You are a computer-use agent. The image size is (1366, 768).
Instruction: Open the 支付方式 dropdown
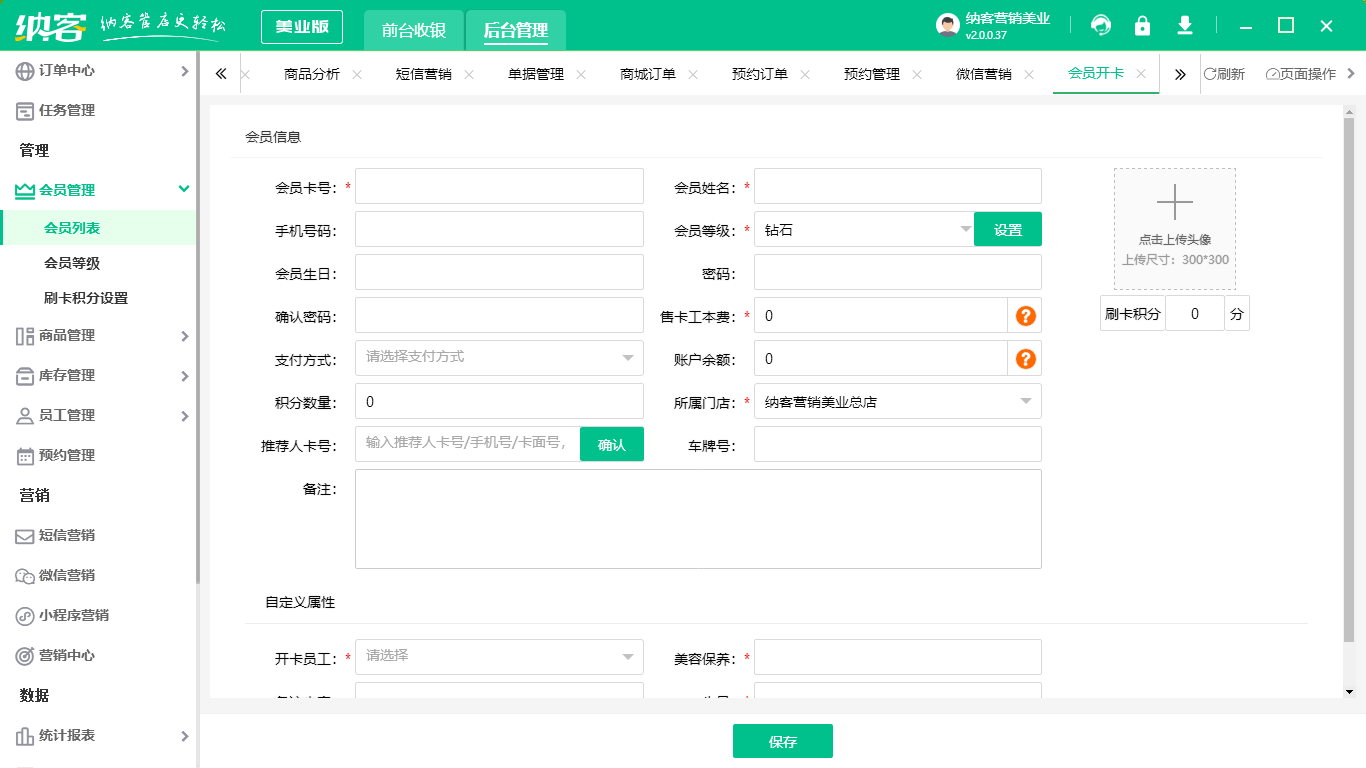click(499, 358)
